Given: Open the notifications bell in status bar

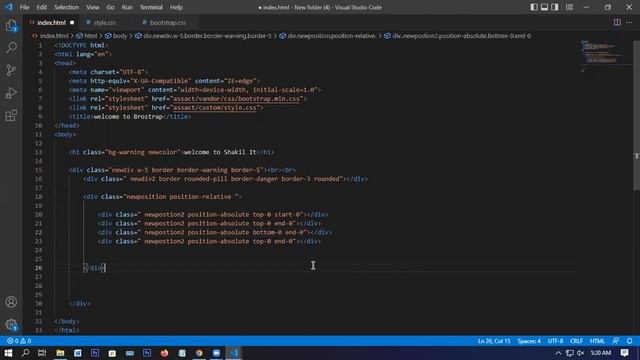Looking at the screenshot, I should [630, 341].
